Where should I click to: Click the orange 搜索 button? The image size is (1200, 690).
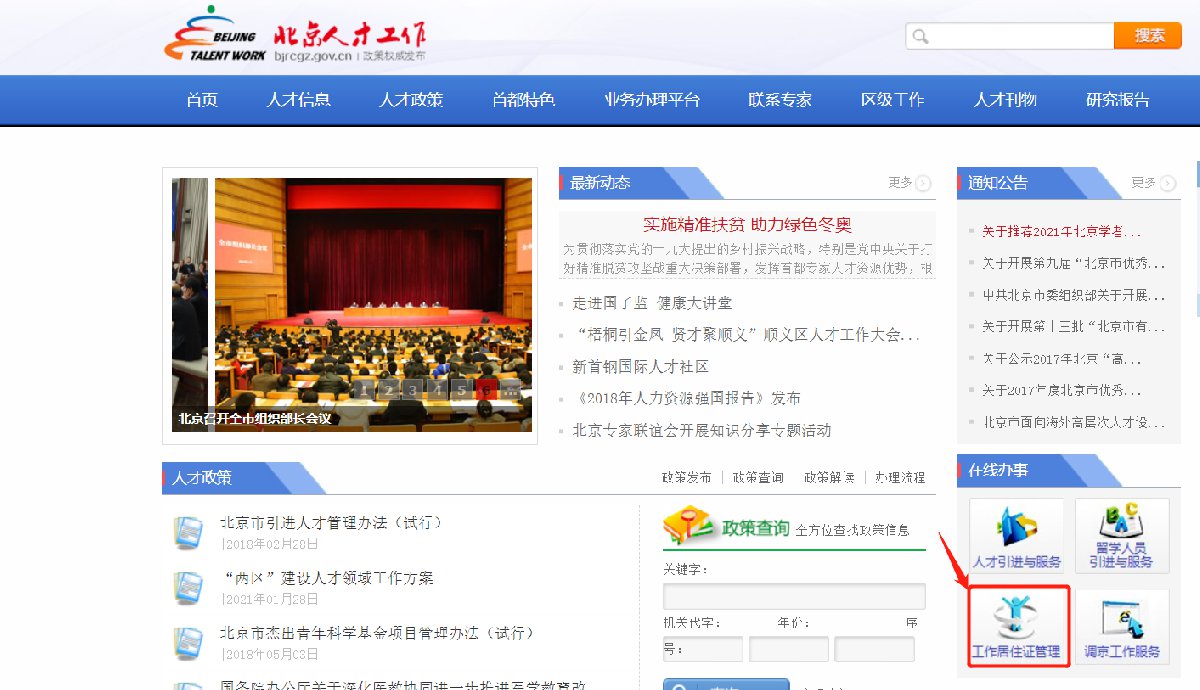tap(1148, 35)
